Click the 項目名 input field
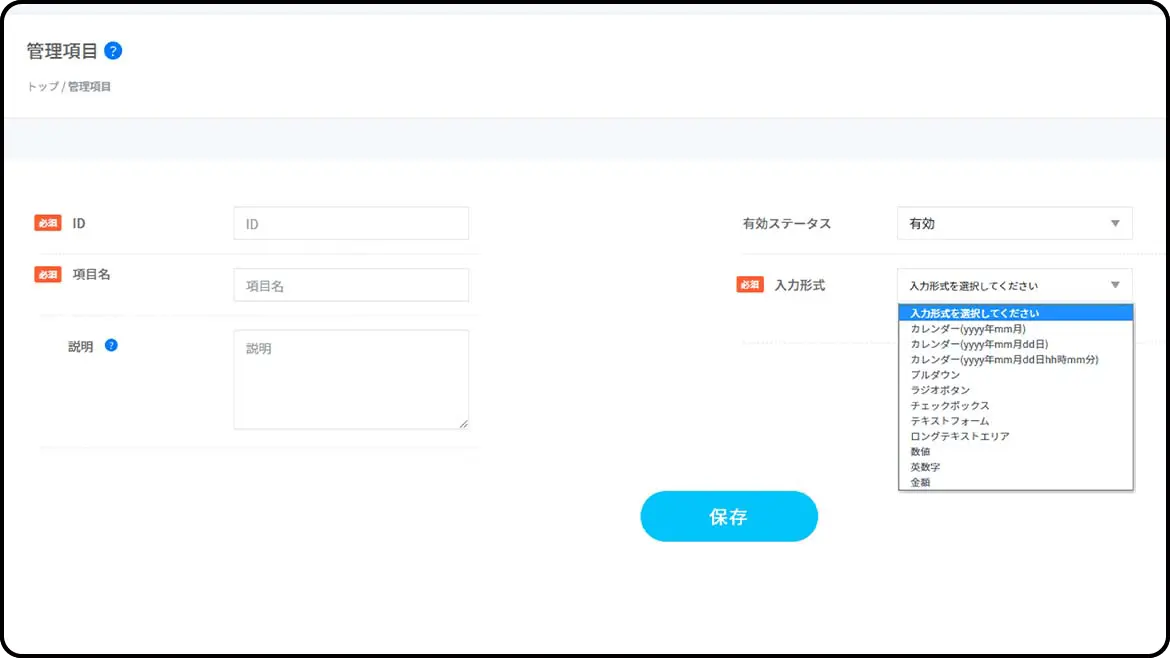The height and width of the screenshot is (658, 1170). pos(351,285)
